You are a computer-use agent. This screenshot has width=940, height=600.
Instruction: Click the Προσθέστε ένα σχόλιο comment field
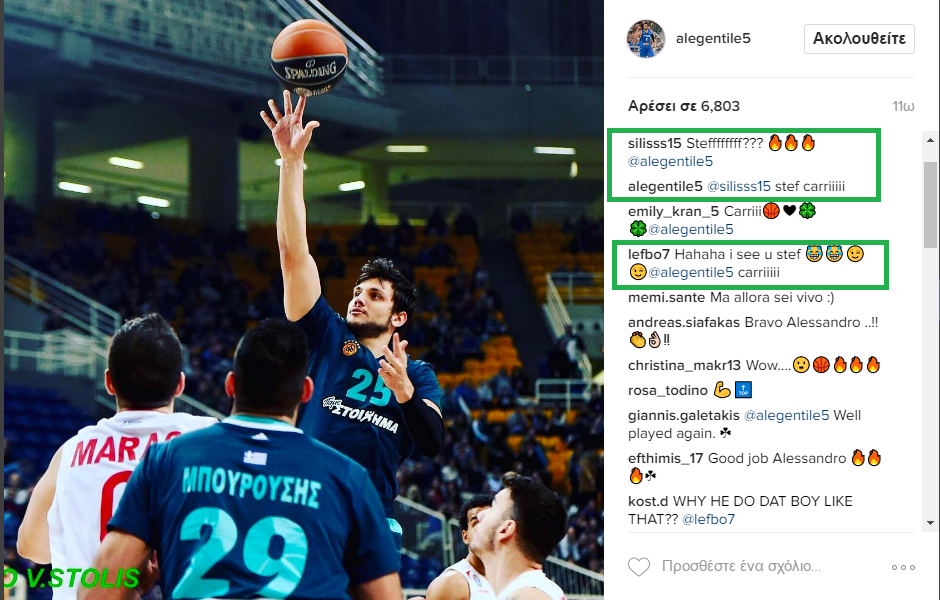pyautogui.click(x=741, y=566)
